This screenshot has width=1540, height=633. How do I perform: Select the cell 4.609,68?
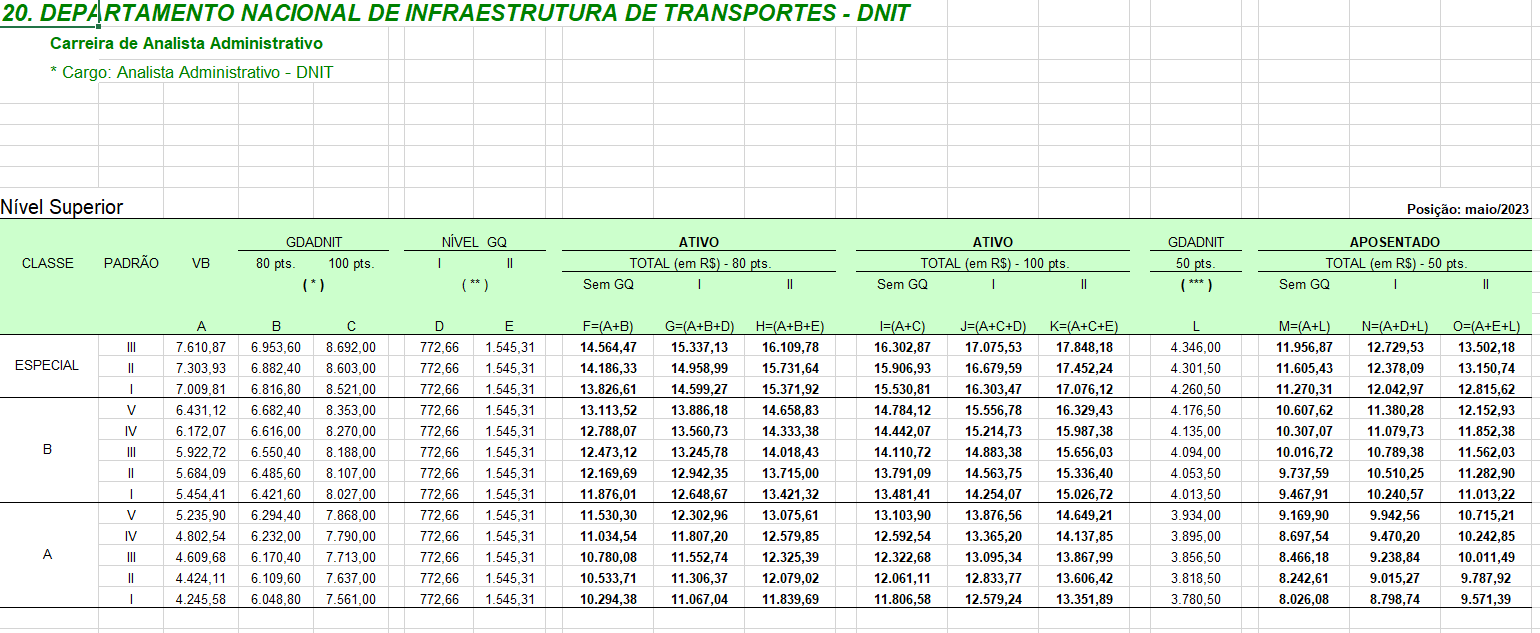click(201, 557)
